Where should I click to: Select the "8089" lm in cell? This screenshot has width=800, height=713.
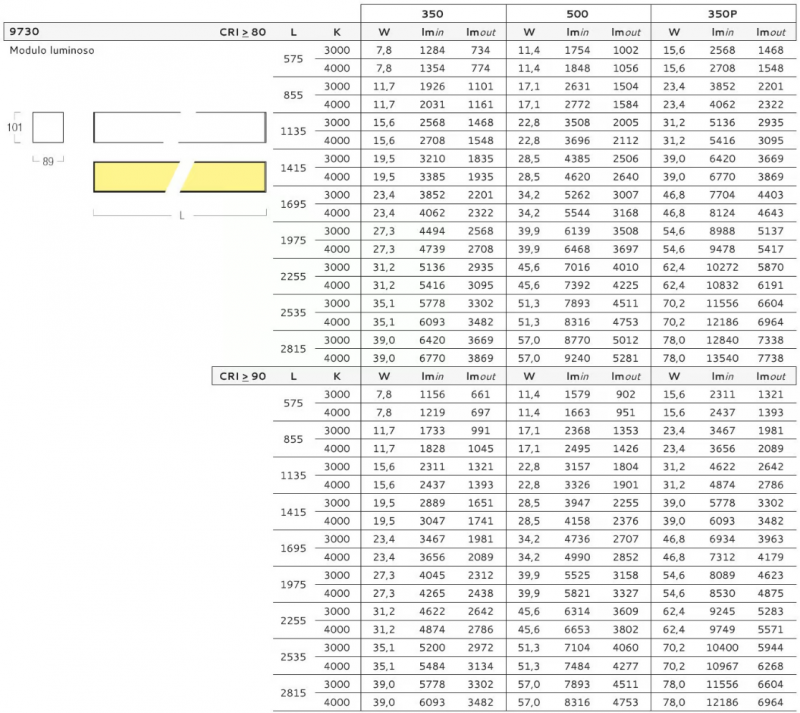722,575
